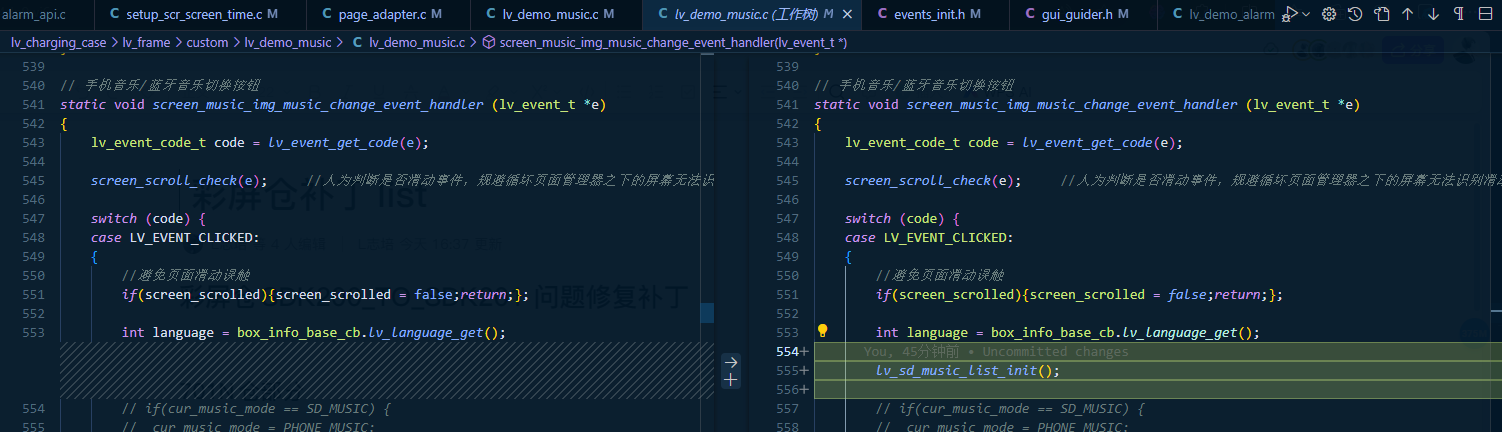Switch to events_init.h tab
Screen dimensions: 1502x432
pyautogui.click(x=937, y=14)
